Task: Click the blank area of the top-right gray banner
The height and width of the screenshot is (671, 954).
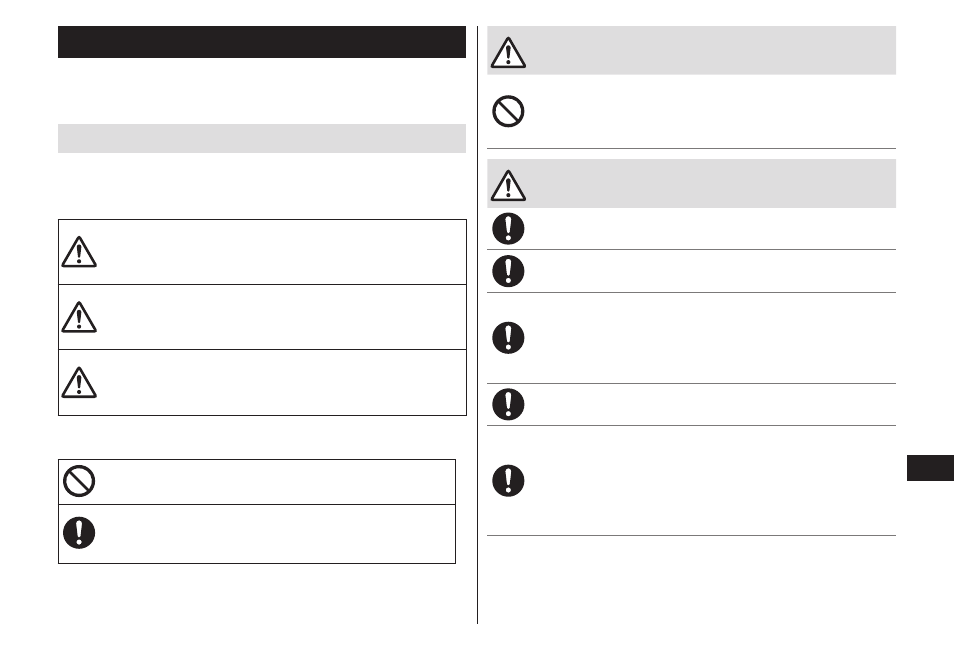Action: (x=710, y=51)
